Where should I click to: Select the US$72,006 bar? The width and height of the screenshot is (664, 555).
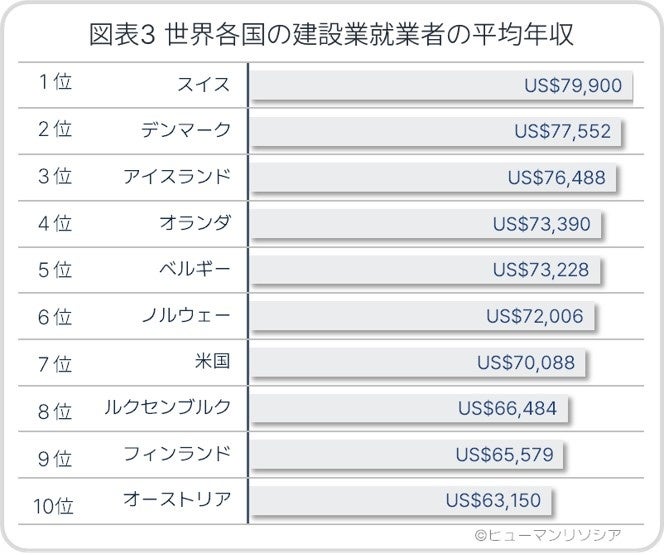[420, 316]
